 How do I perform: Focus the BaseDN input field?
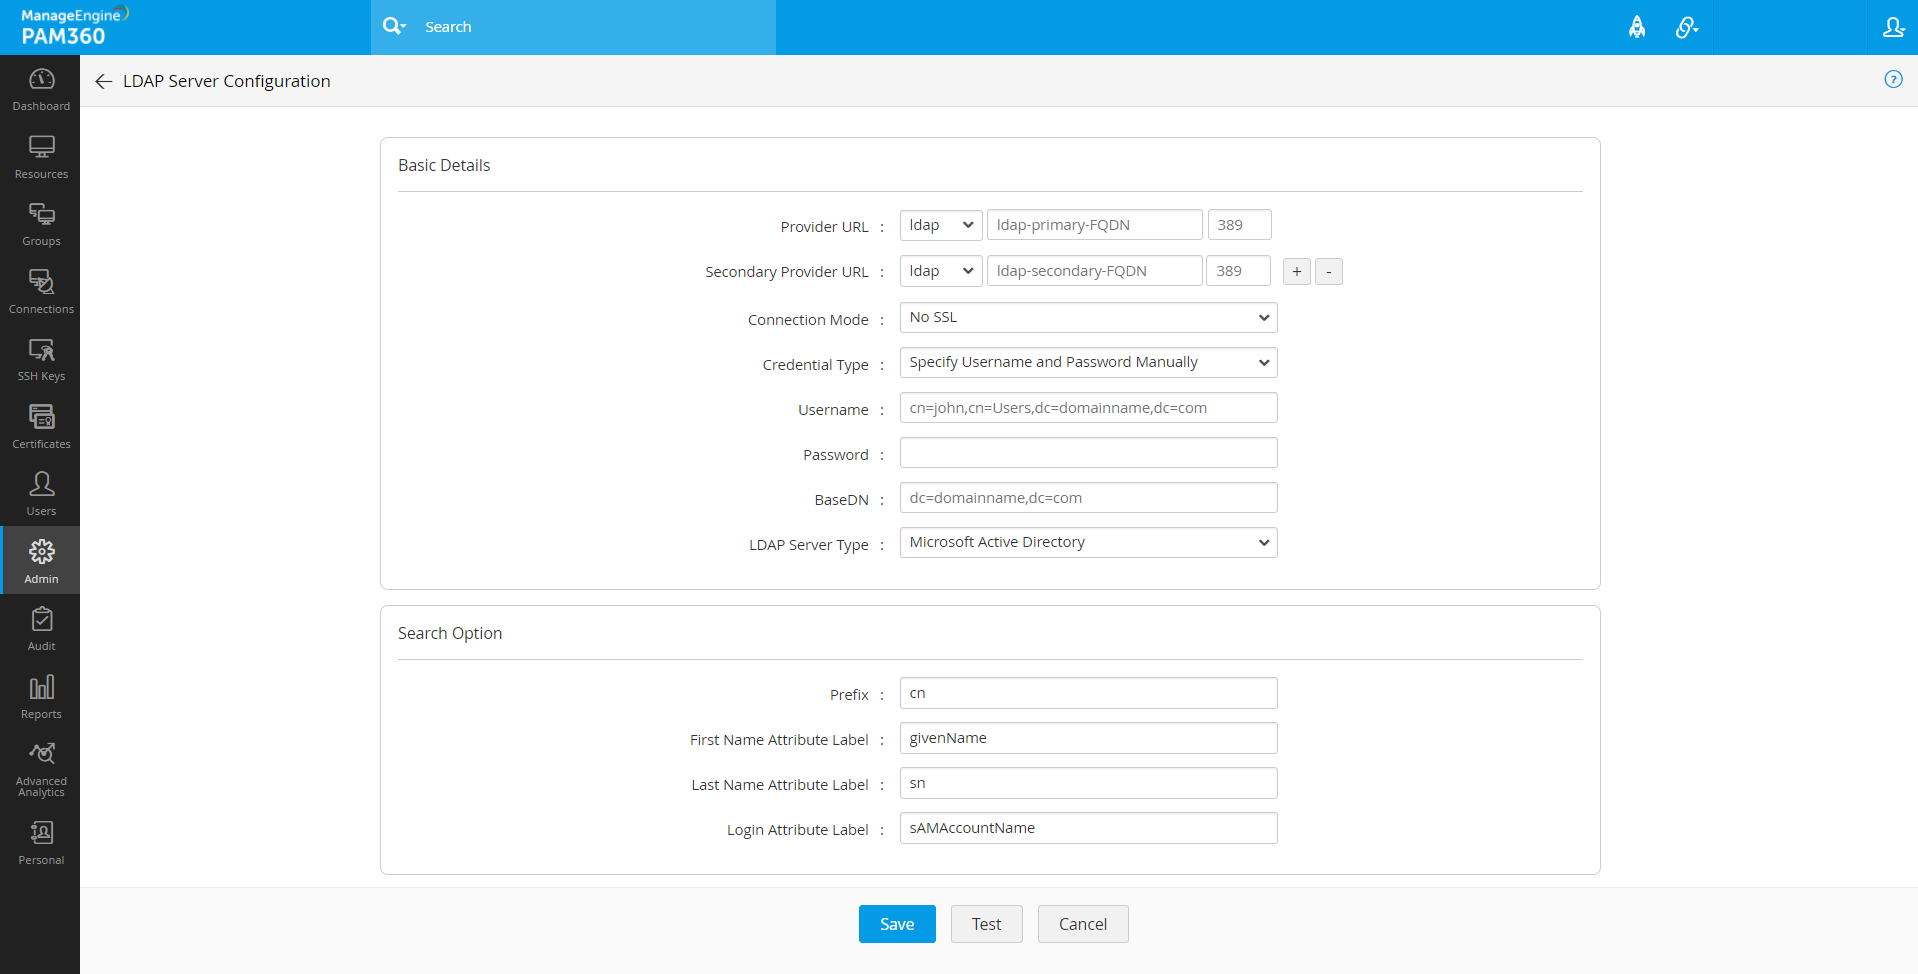(1088, 498)
